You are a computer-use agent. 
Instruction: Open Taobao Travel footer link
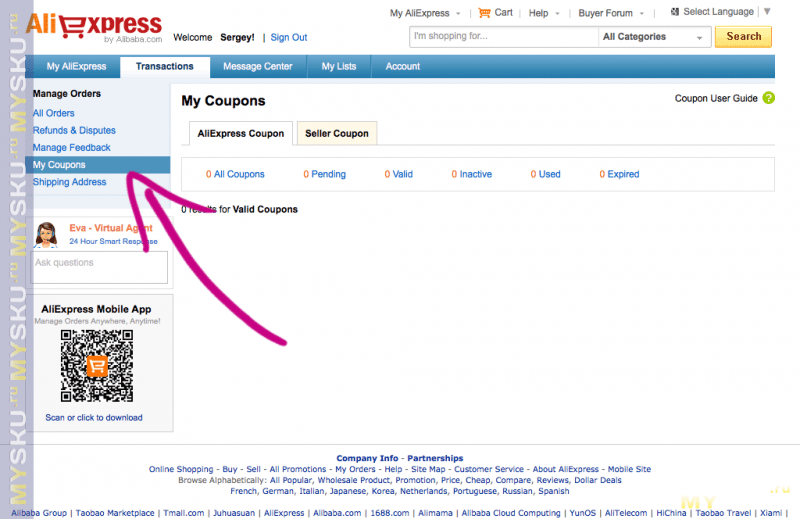pyautogui.click(x=723, y=513)
